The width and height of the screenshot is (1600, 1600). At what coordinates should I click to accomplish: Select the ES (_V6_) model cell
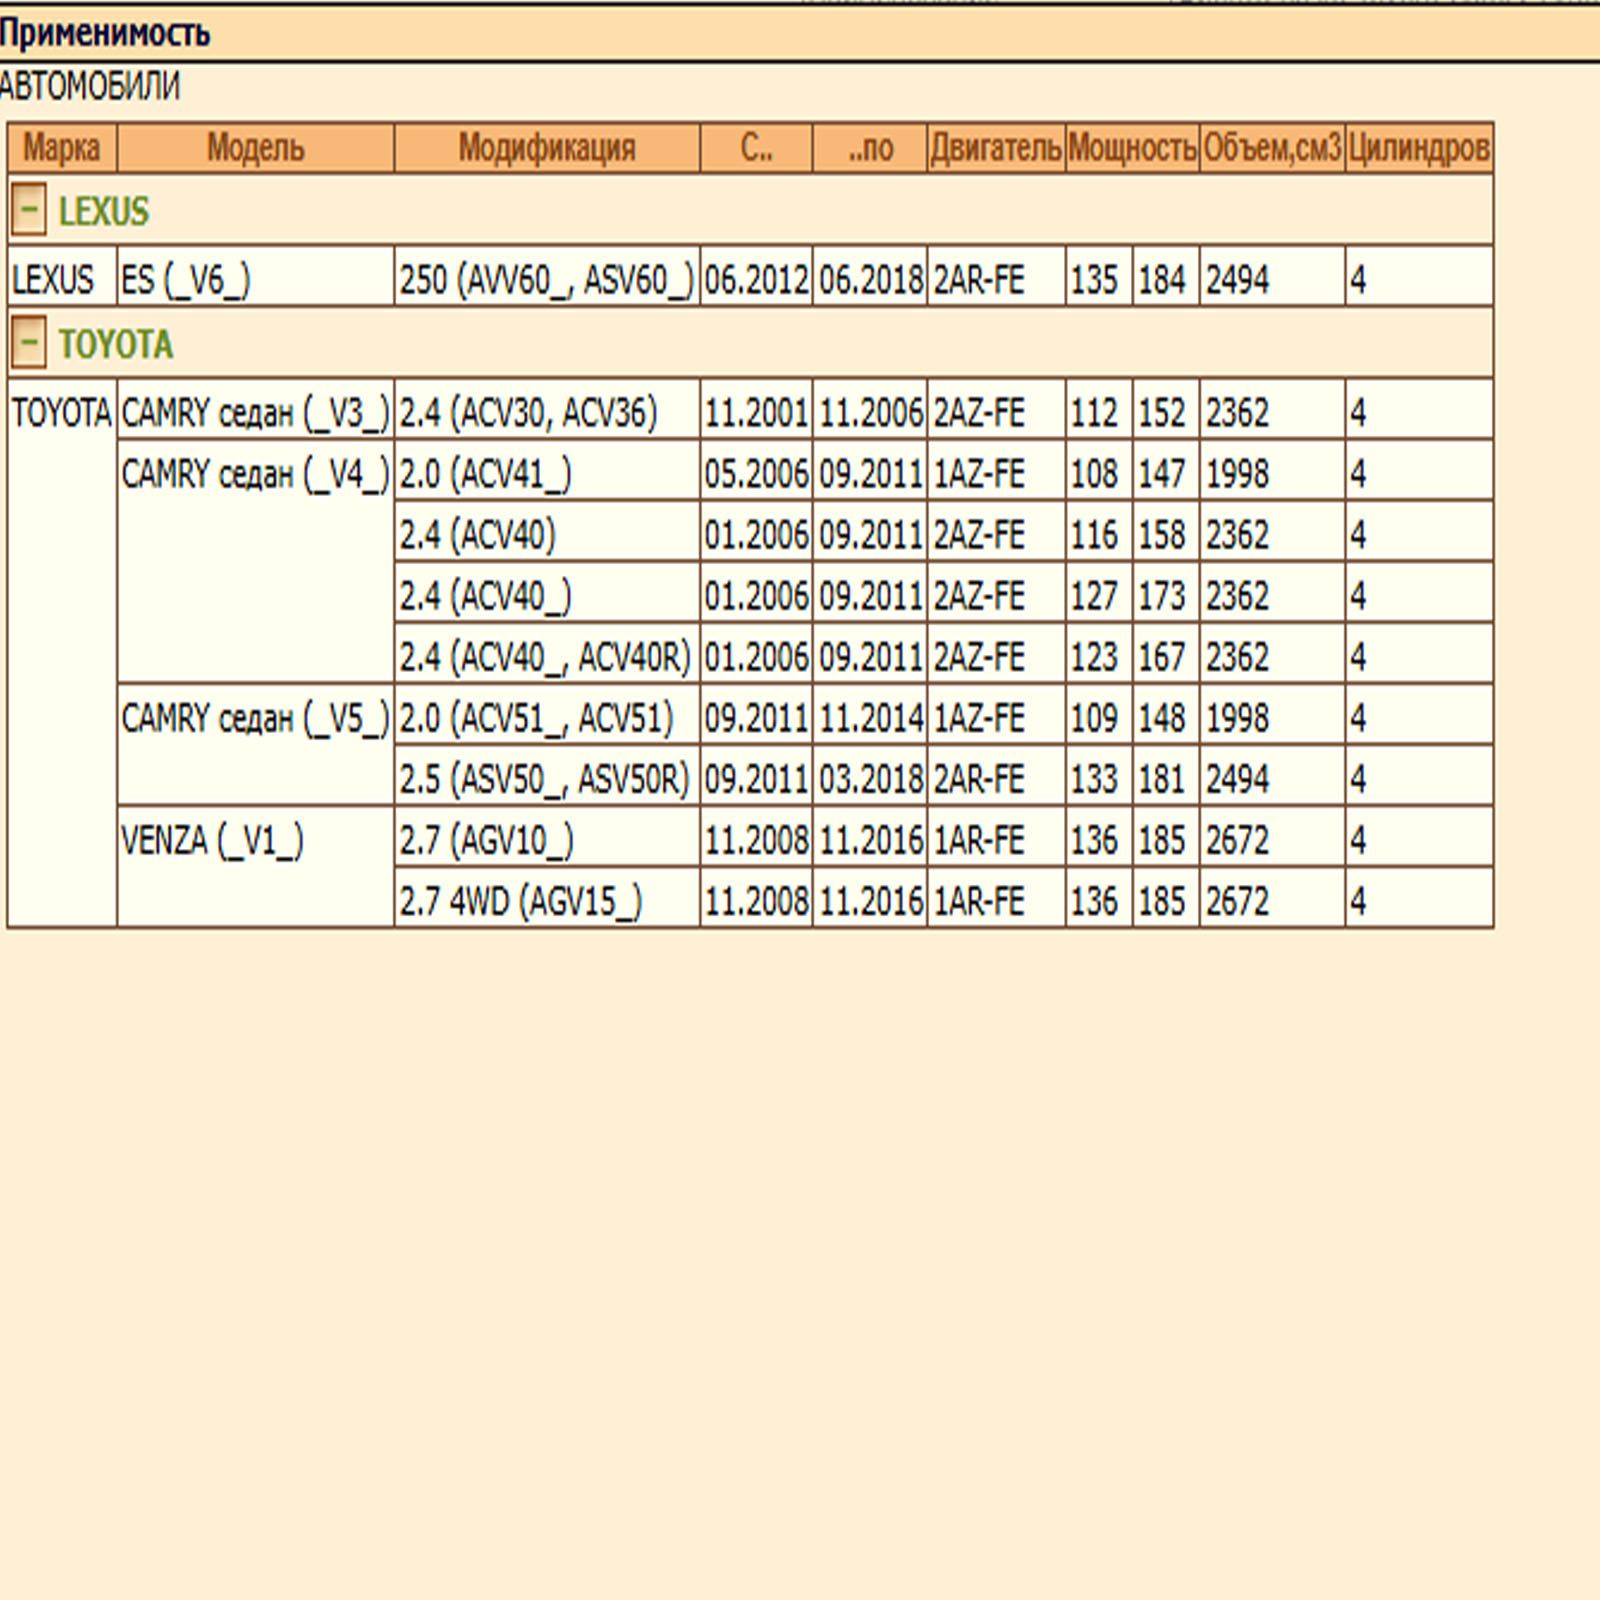185,280
